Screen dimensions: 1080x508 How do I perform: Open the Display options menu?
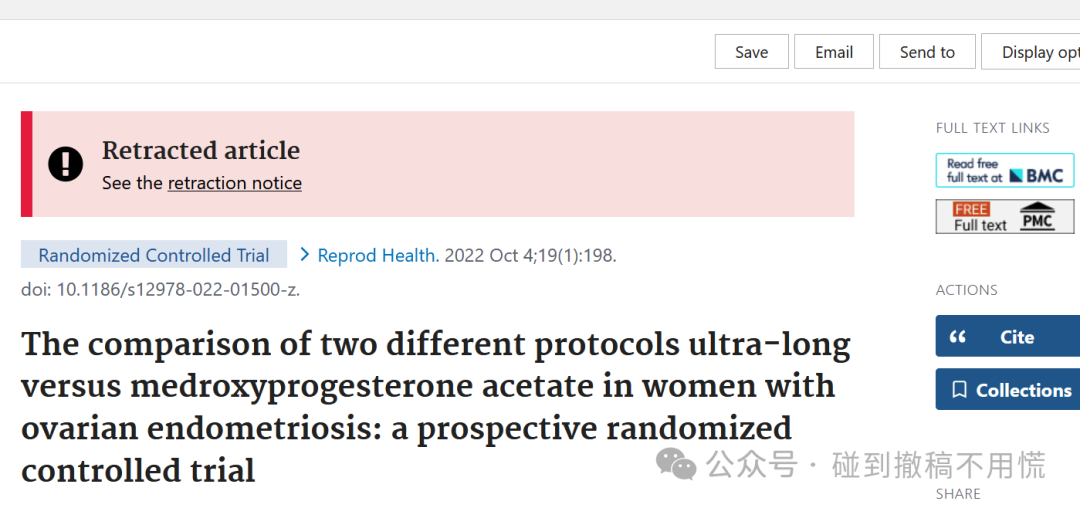coord(1031,52)
